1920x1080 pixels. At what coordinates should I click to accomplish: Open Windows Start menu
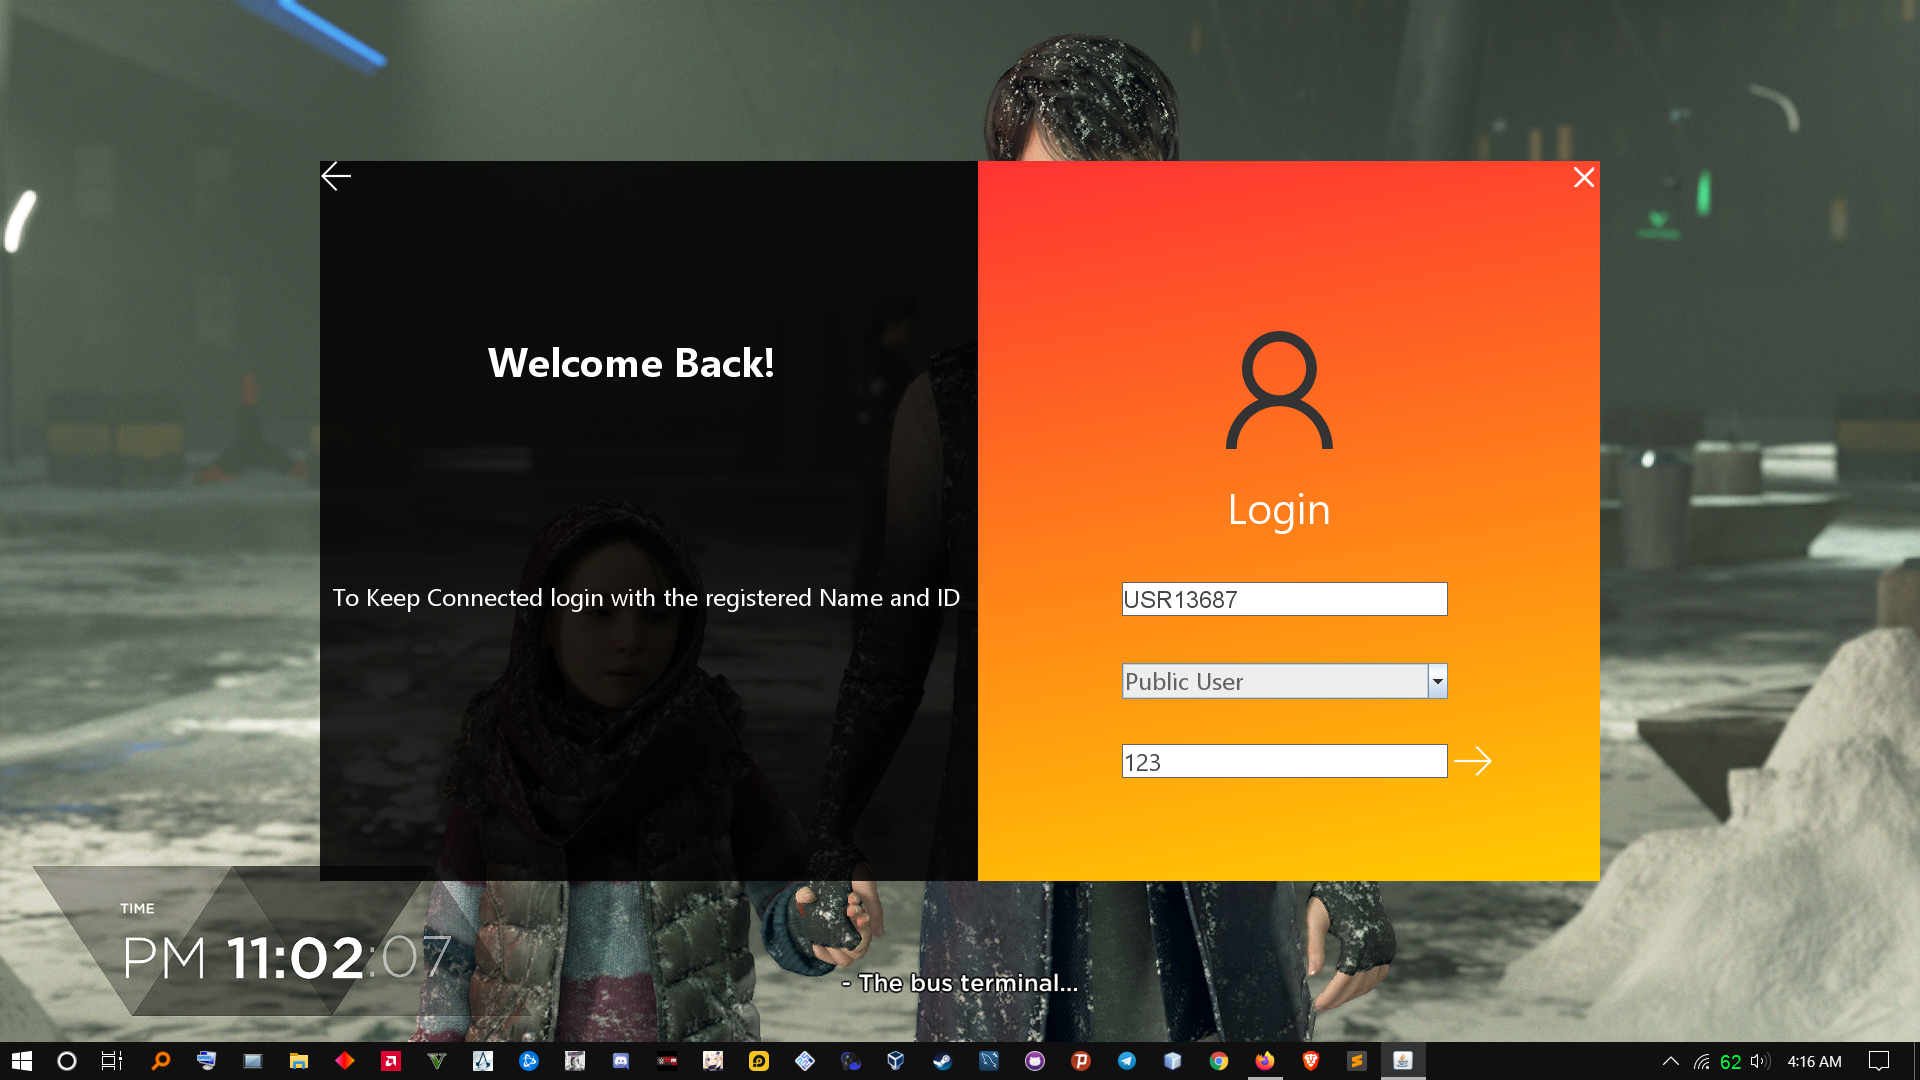point(22,1061)
